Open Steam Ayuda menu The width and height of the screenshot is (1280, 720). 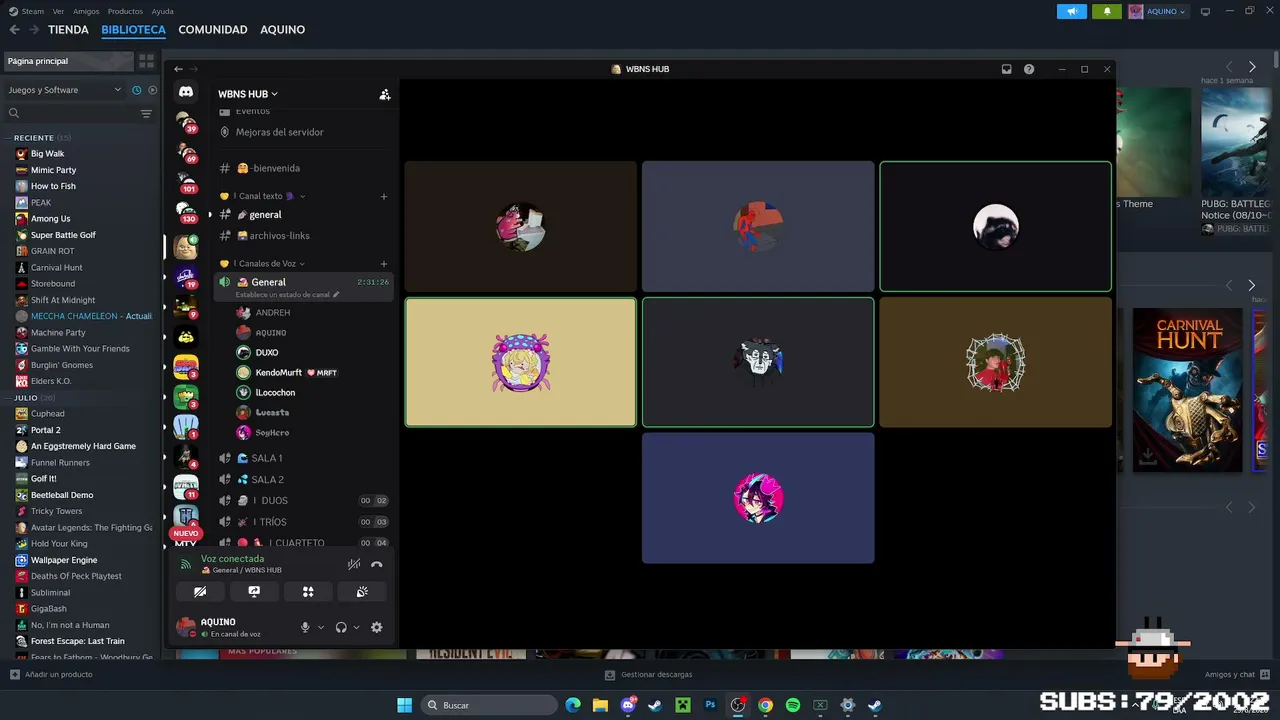(162, 11)
